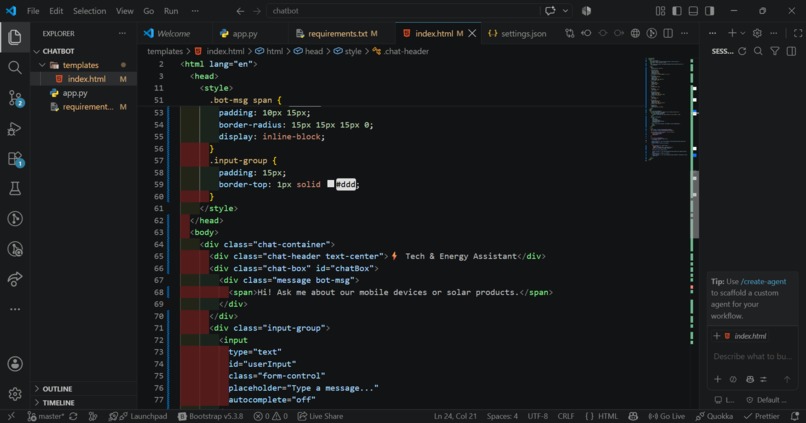Click the errors and warnings counter

point(271,416)
